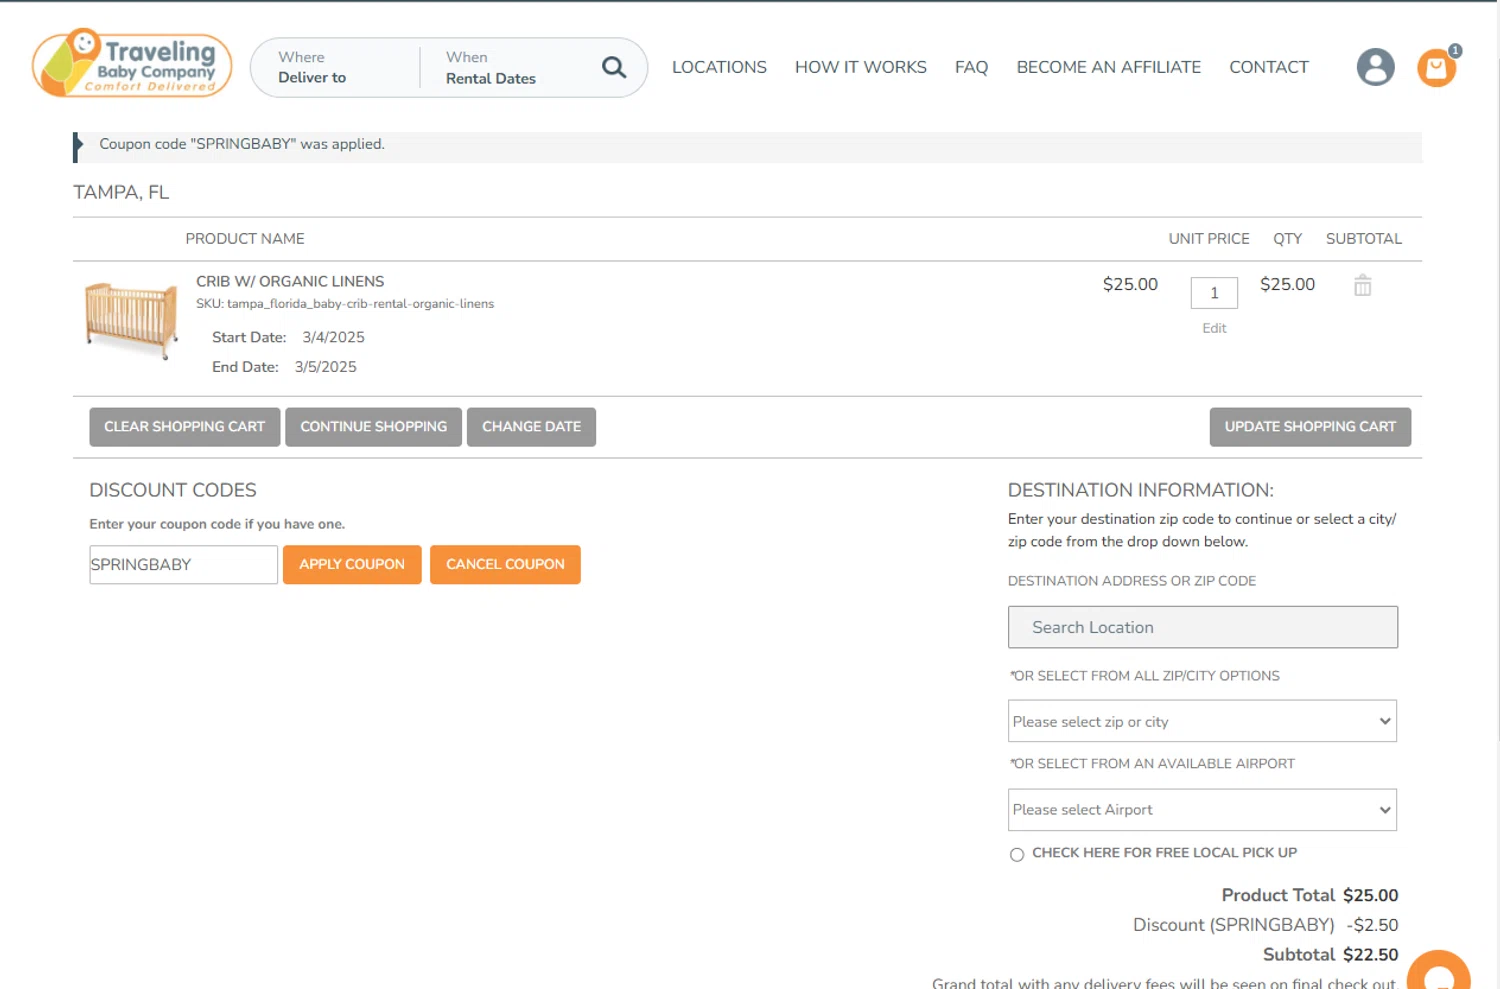Image resolution: width=1500 pixels, height=989 pixels.
Task: Focus the quantity input box
Action: (x=1214, y=293)
